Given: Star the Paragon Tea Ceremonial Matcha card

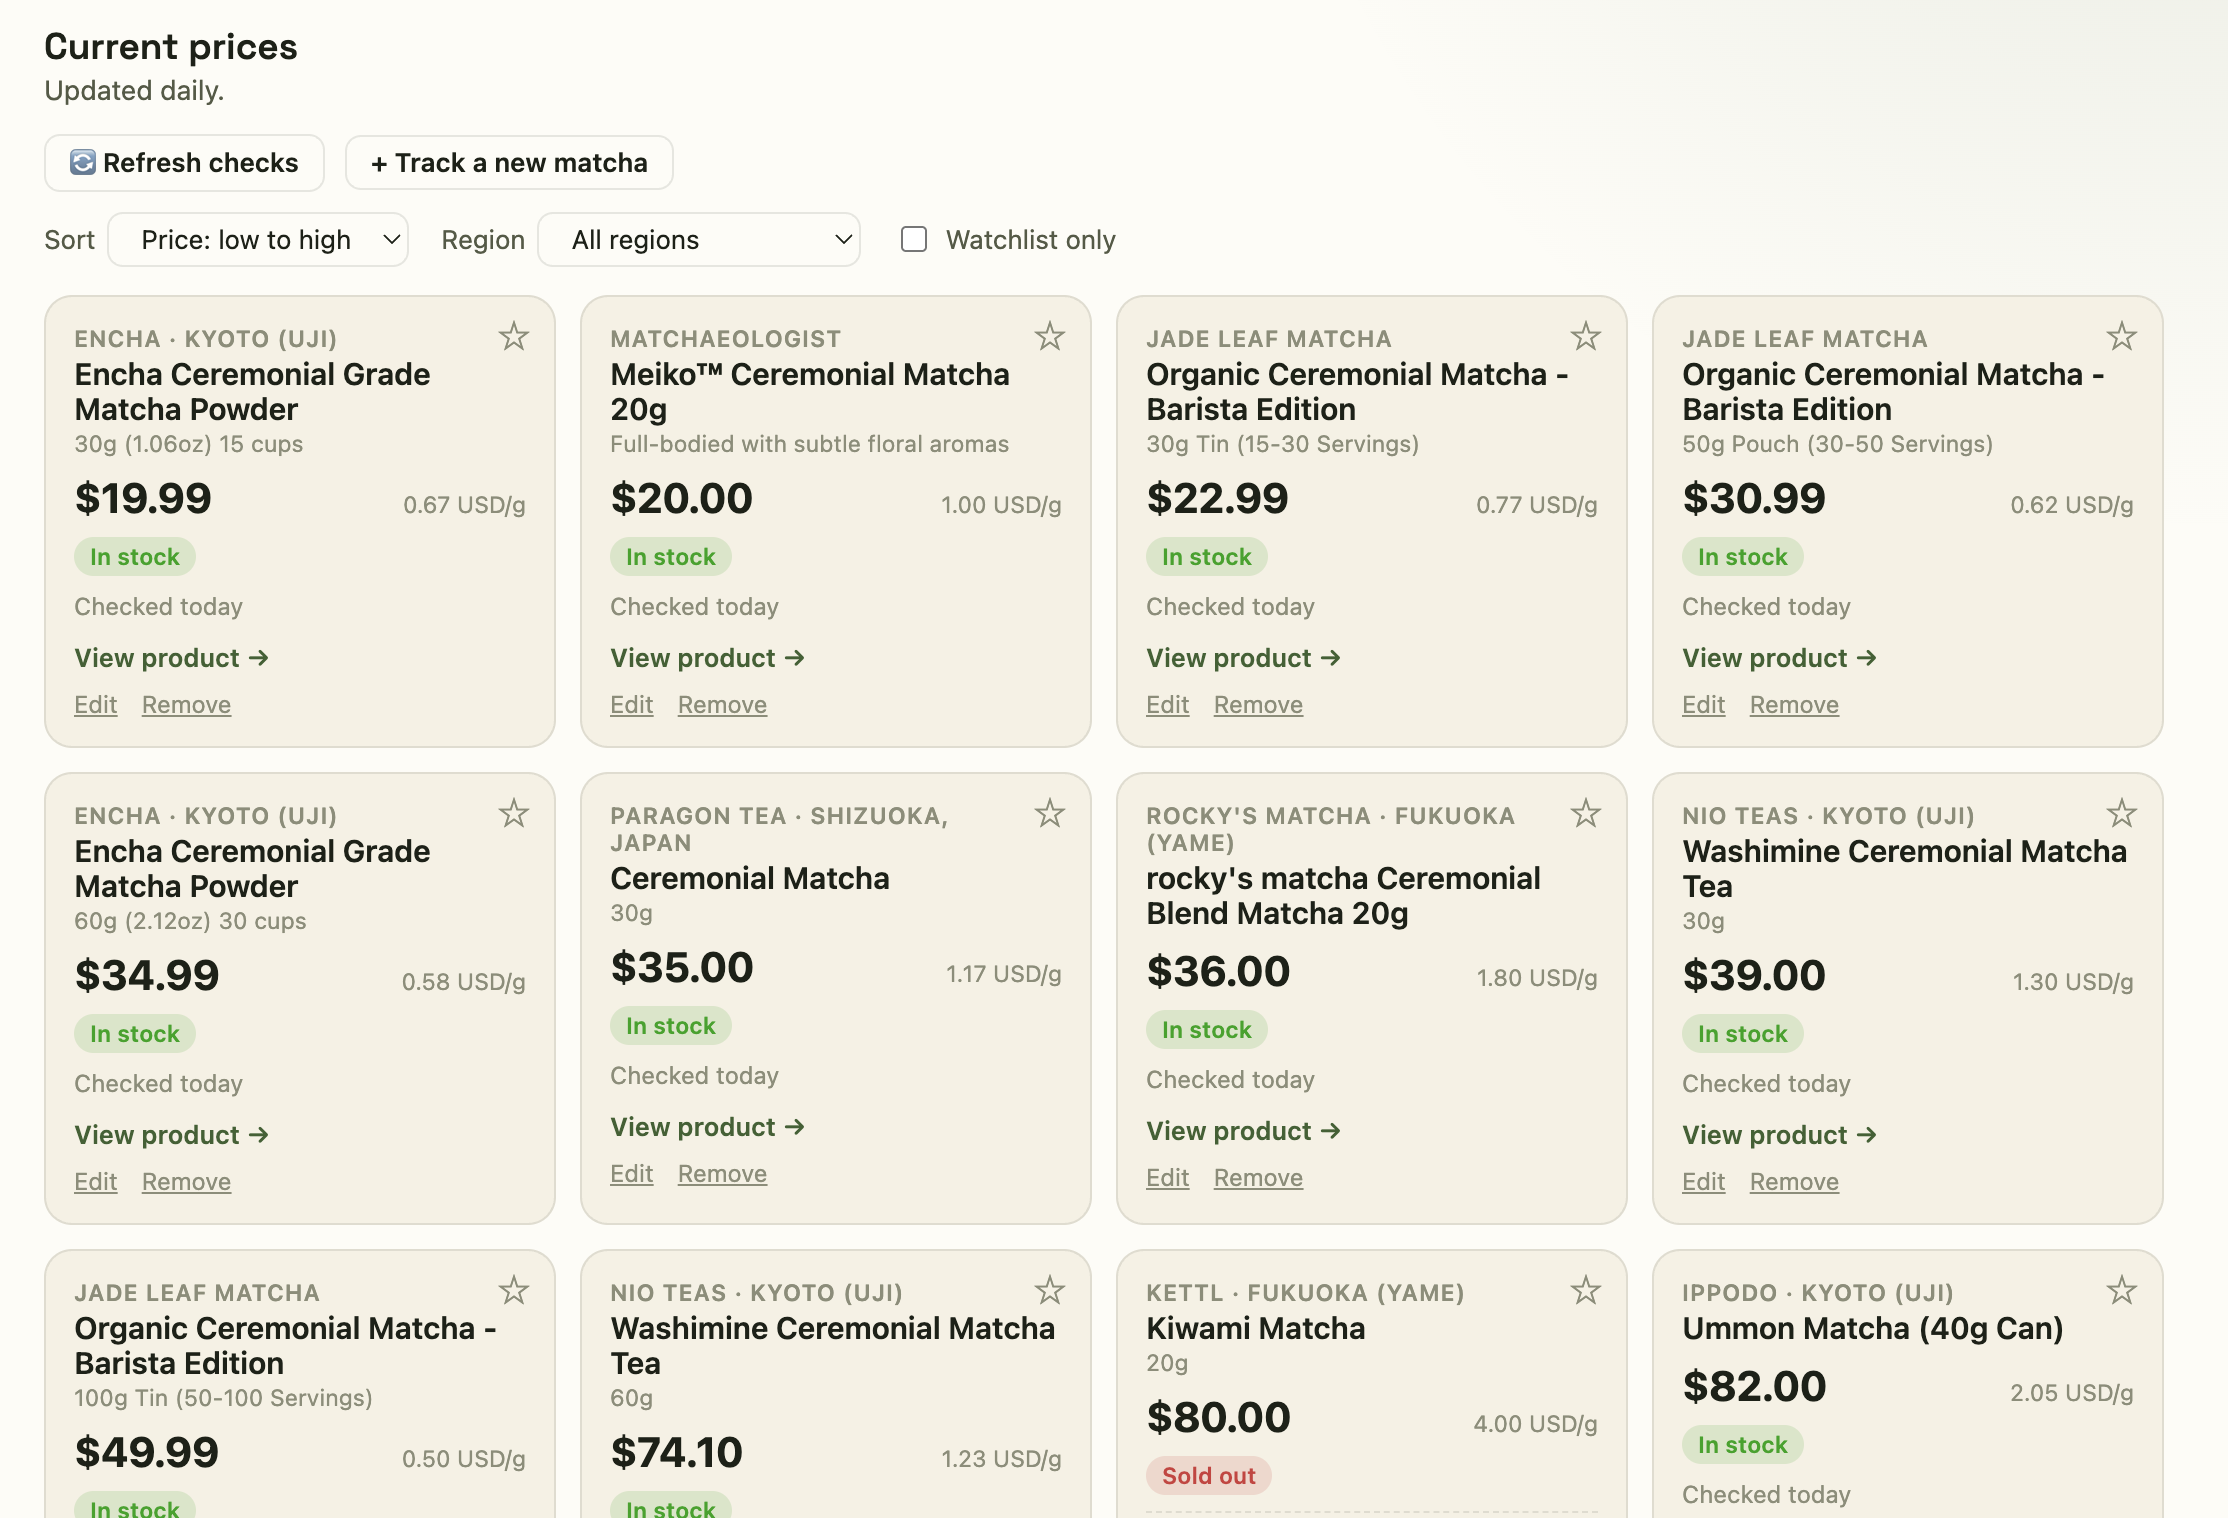Looking at the screenshot, I should tap(1049, 813).
